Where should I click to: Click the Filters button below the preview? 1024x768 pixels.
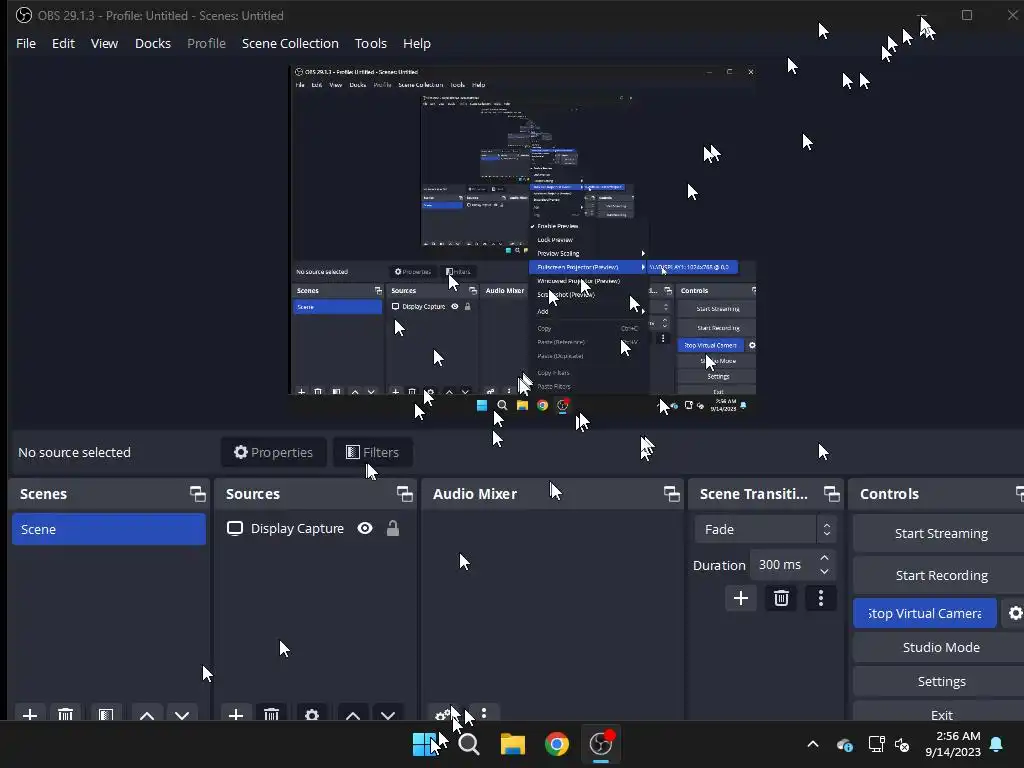coord(372,452)
